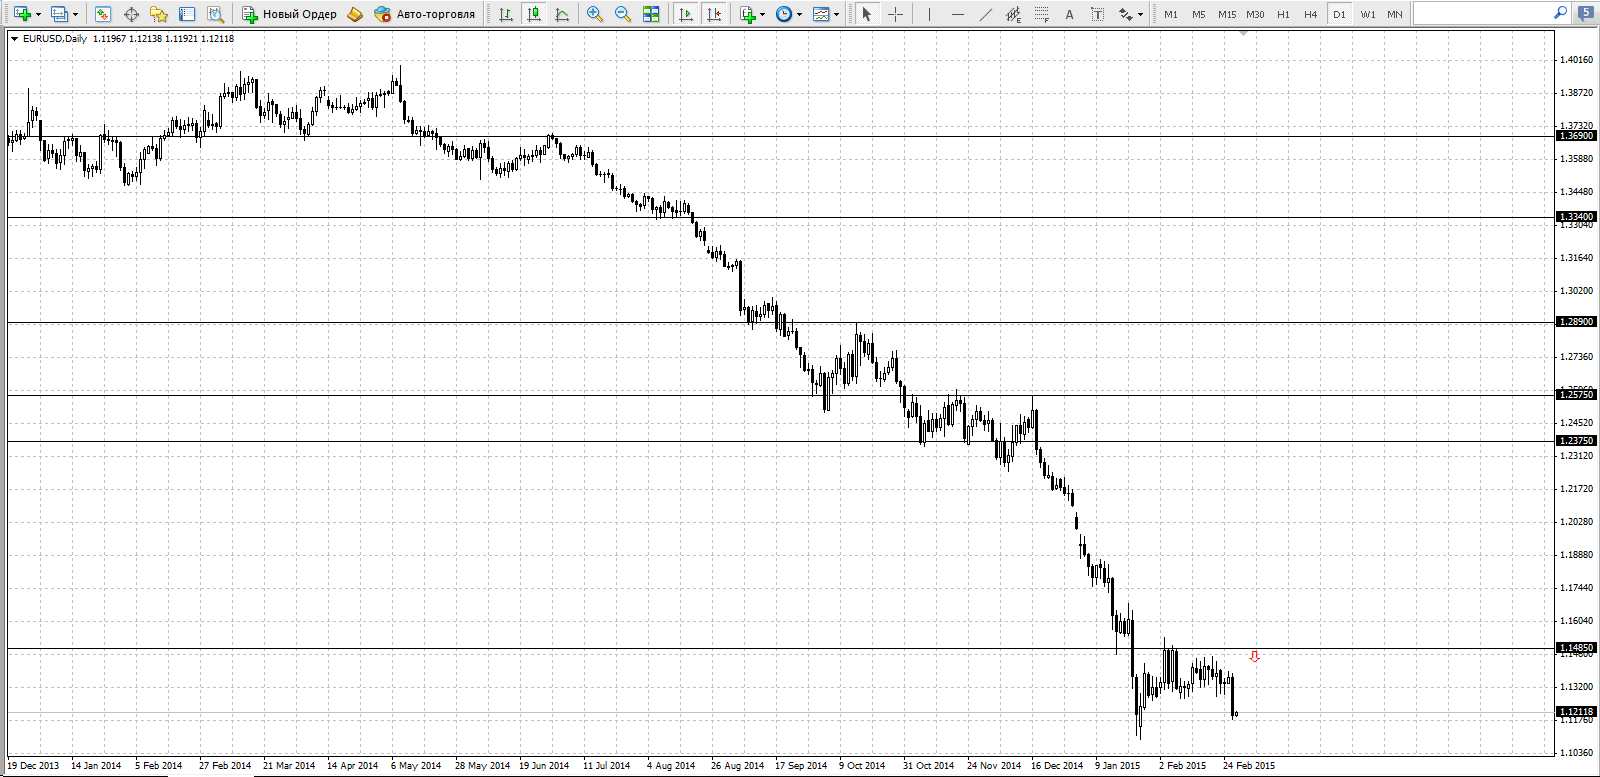Switch to the MN monthly timeframe
1600x777 pixels.
point(1395,14)
